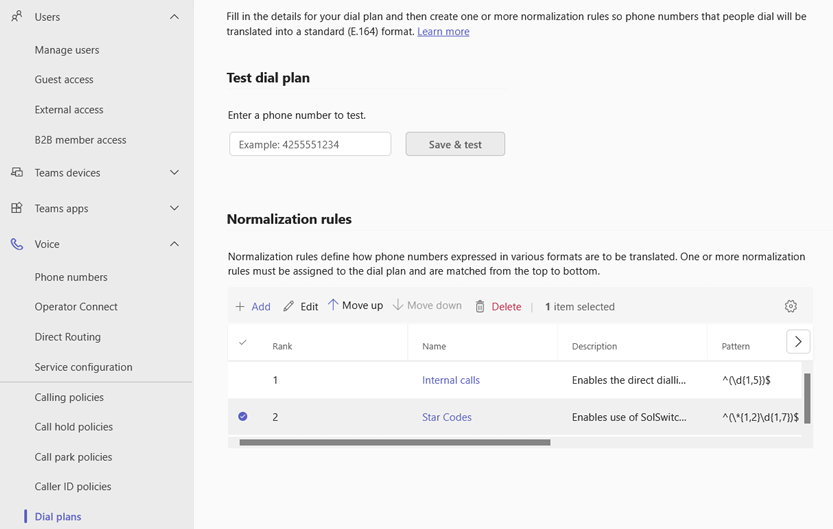Image resolution: width=833 pixels, height=529 pixels.
Task: Open Call hold policies
Action: tap(74, 427)
